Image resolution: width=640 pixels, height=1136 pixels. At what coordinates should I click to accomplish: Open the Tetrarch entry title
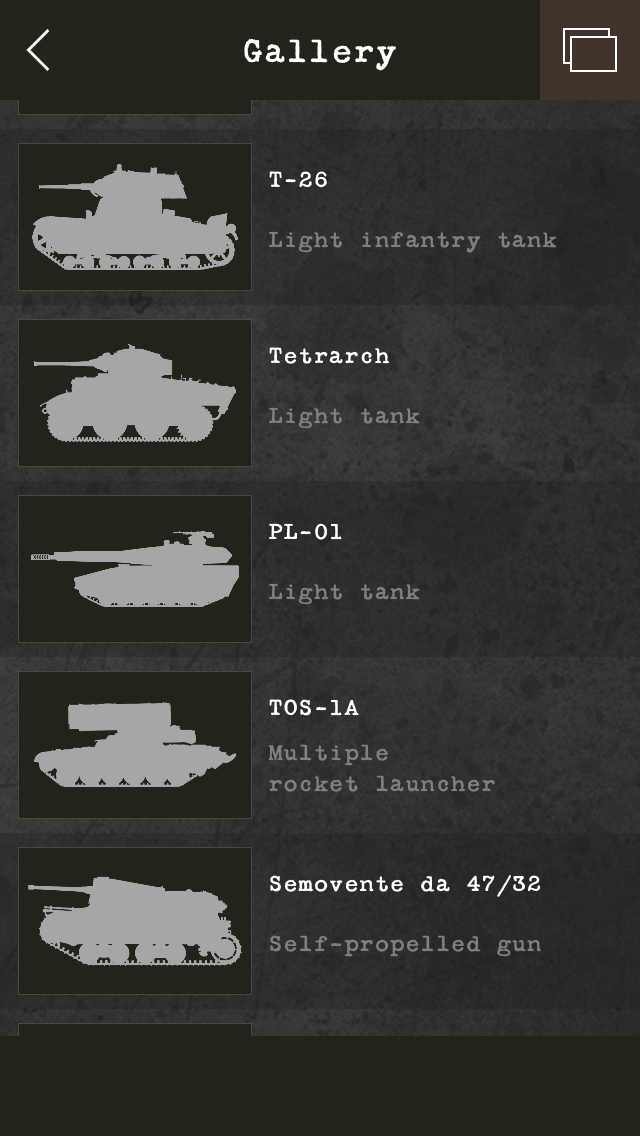point(329,355)
